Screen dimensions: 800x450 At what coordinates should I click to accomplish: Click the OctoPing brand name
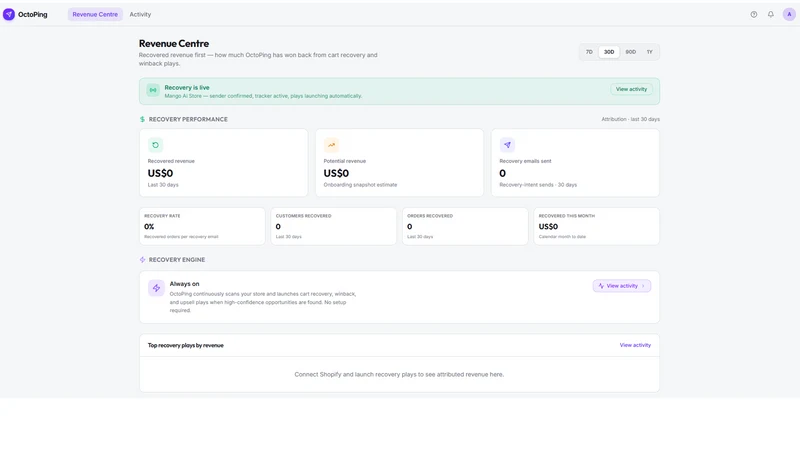33,14
